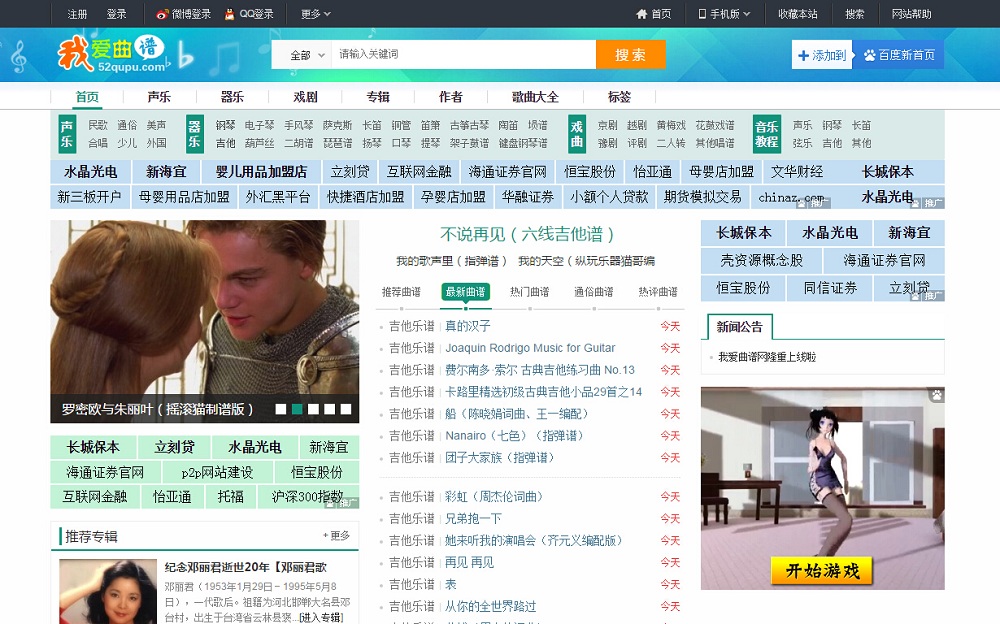
Task: Select the fourth slide indicator square
Action: [x=329, y=409]
